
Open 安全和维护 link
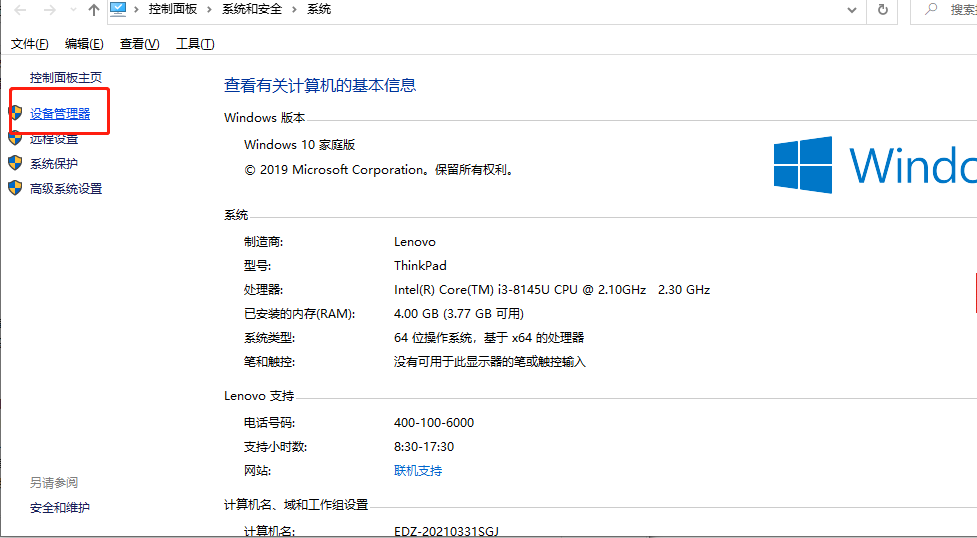[60, 507]
